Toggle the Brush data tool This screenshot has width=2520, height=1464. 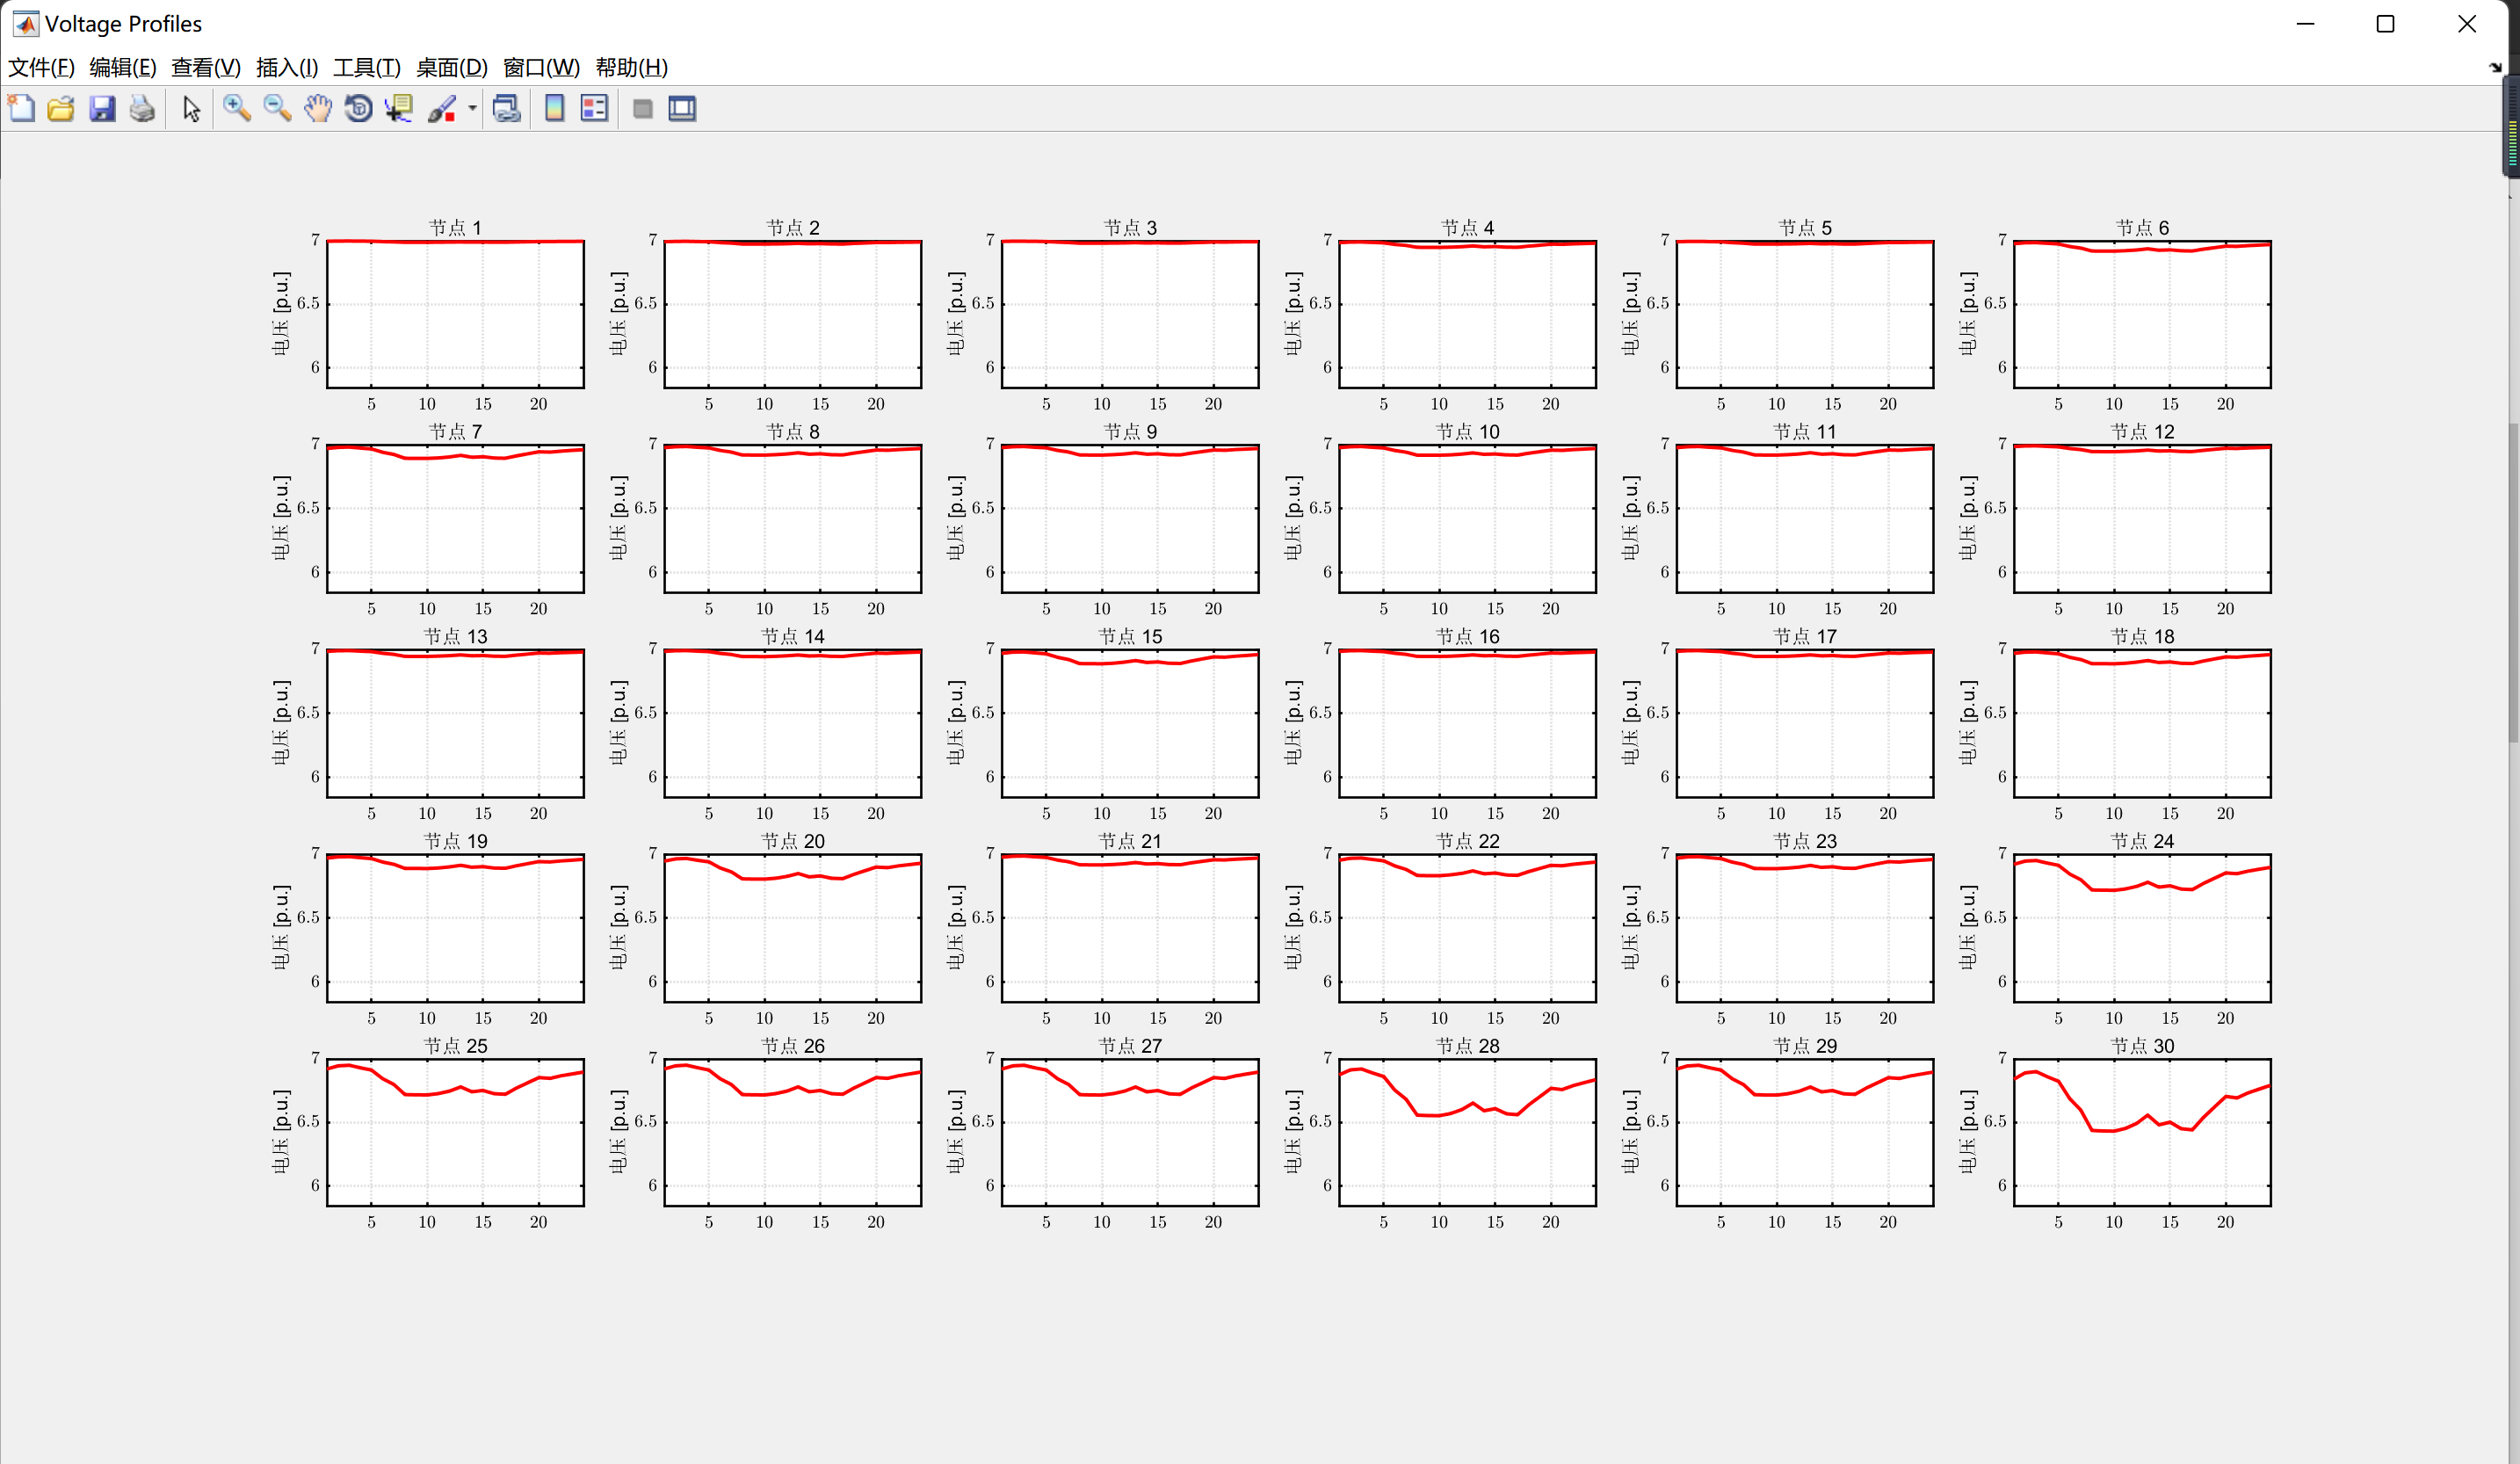pos(441,108)
